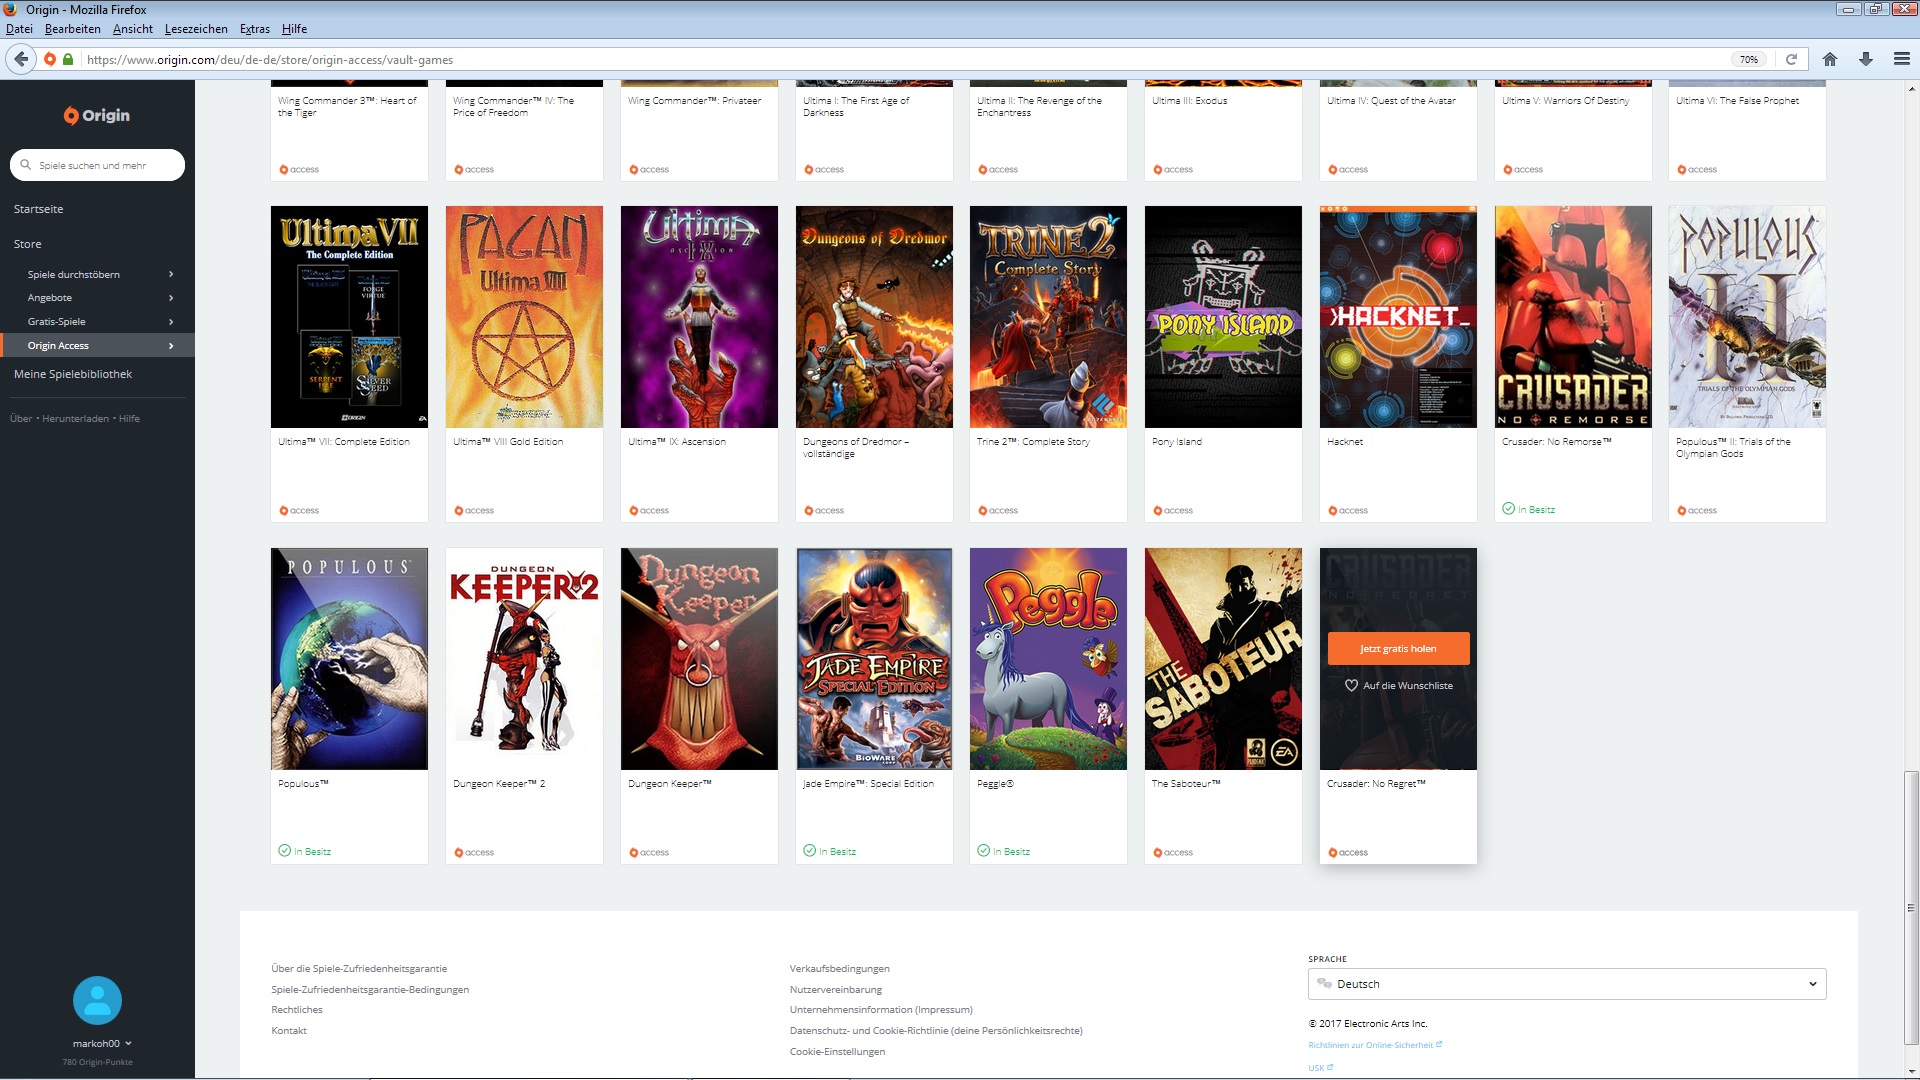This screenshot has width=1920, height=1080.
Task: Open Firefox hamburger menu
Action: click(x=1901, y=59)
